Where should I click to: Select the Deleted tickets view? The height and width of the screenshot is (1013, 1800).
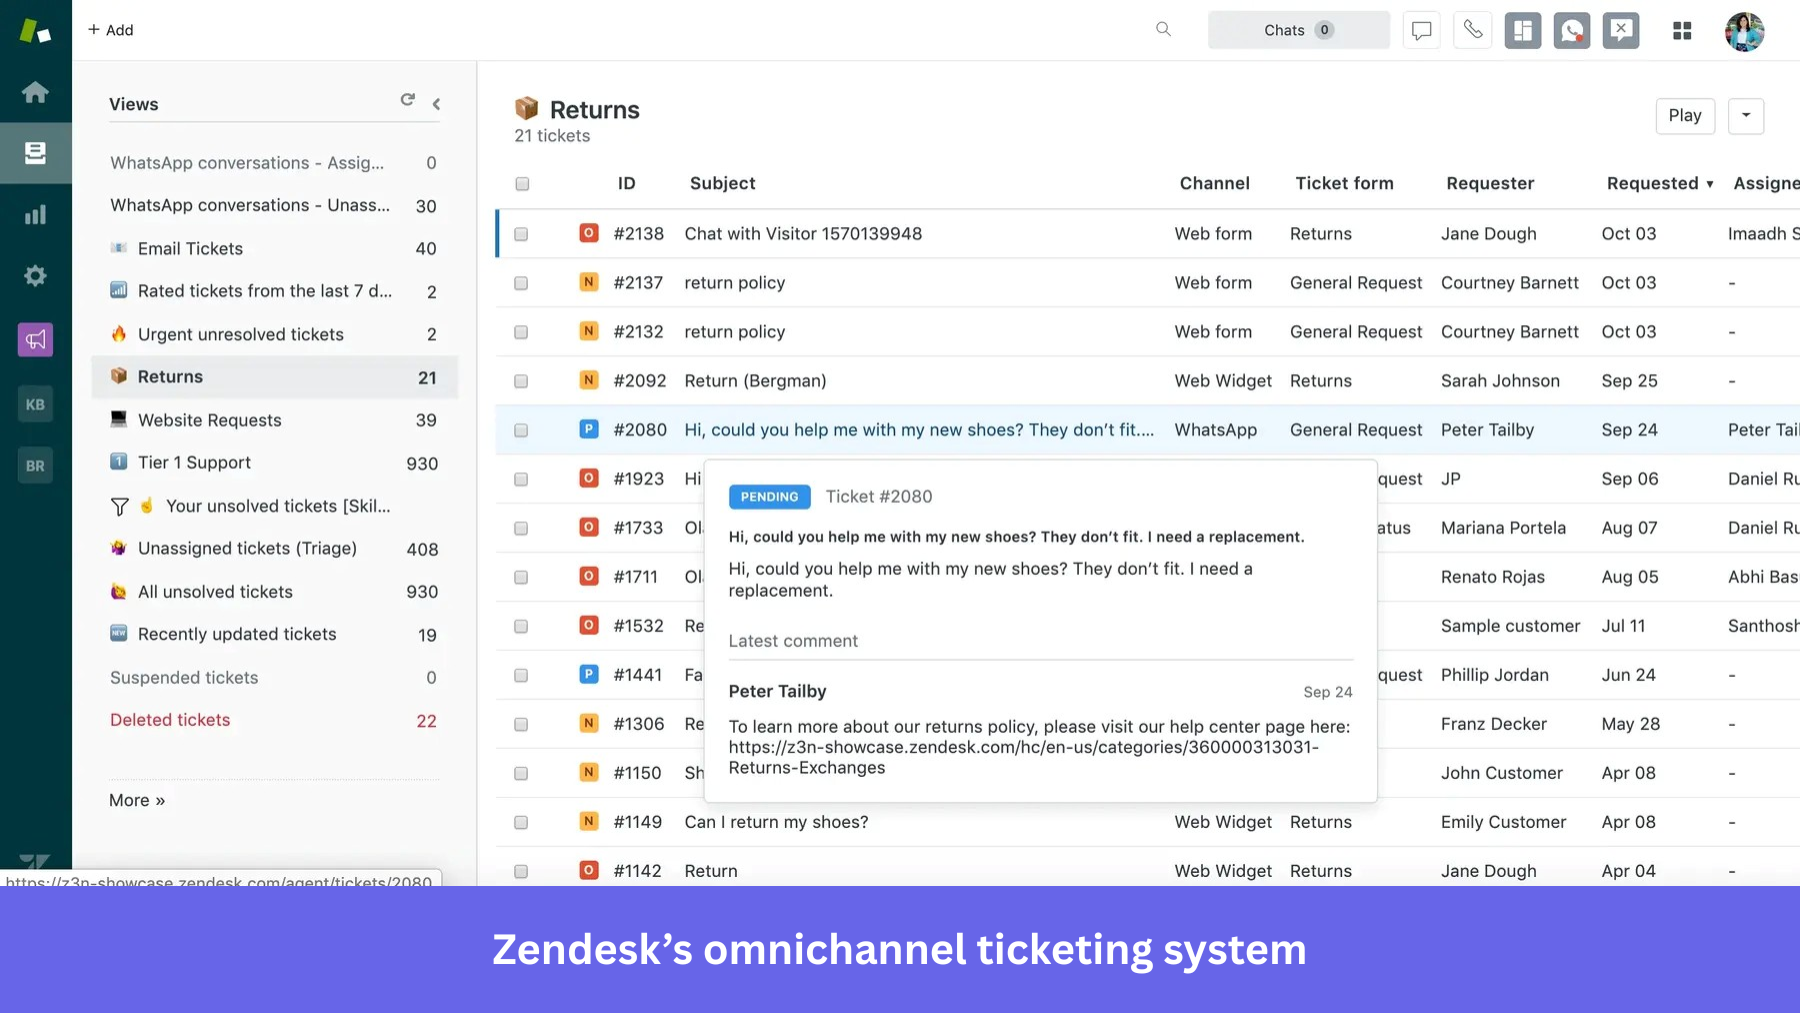170,719
